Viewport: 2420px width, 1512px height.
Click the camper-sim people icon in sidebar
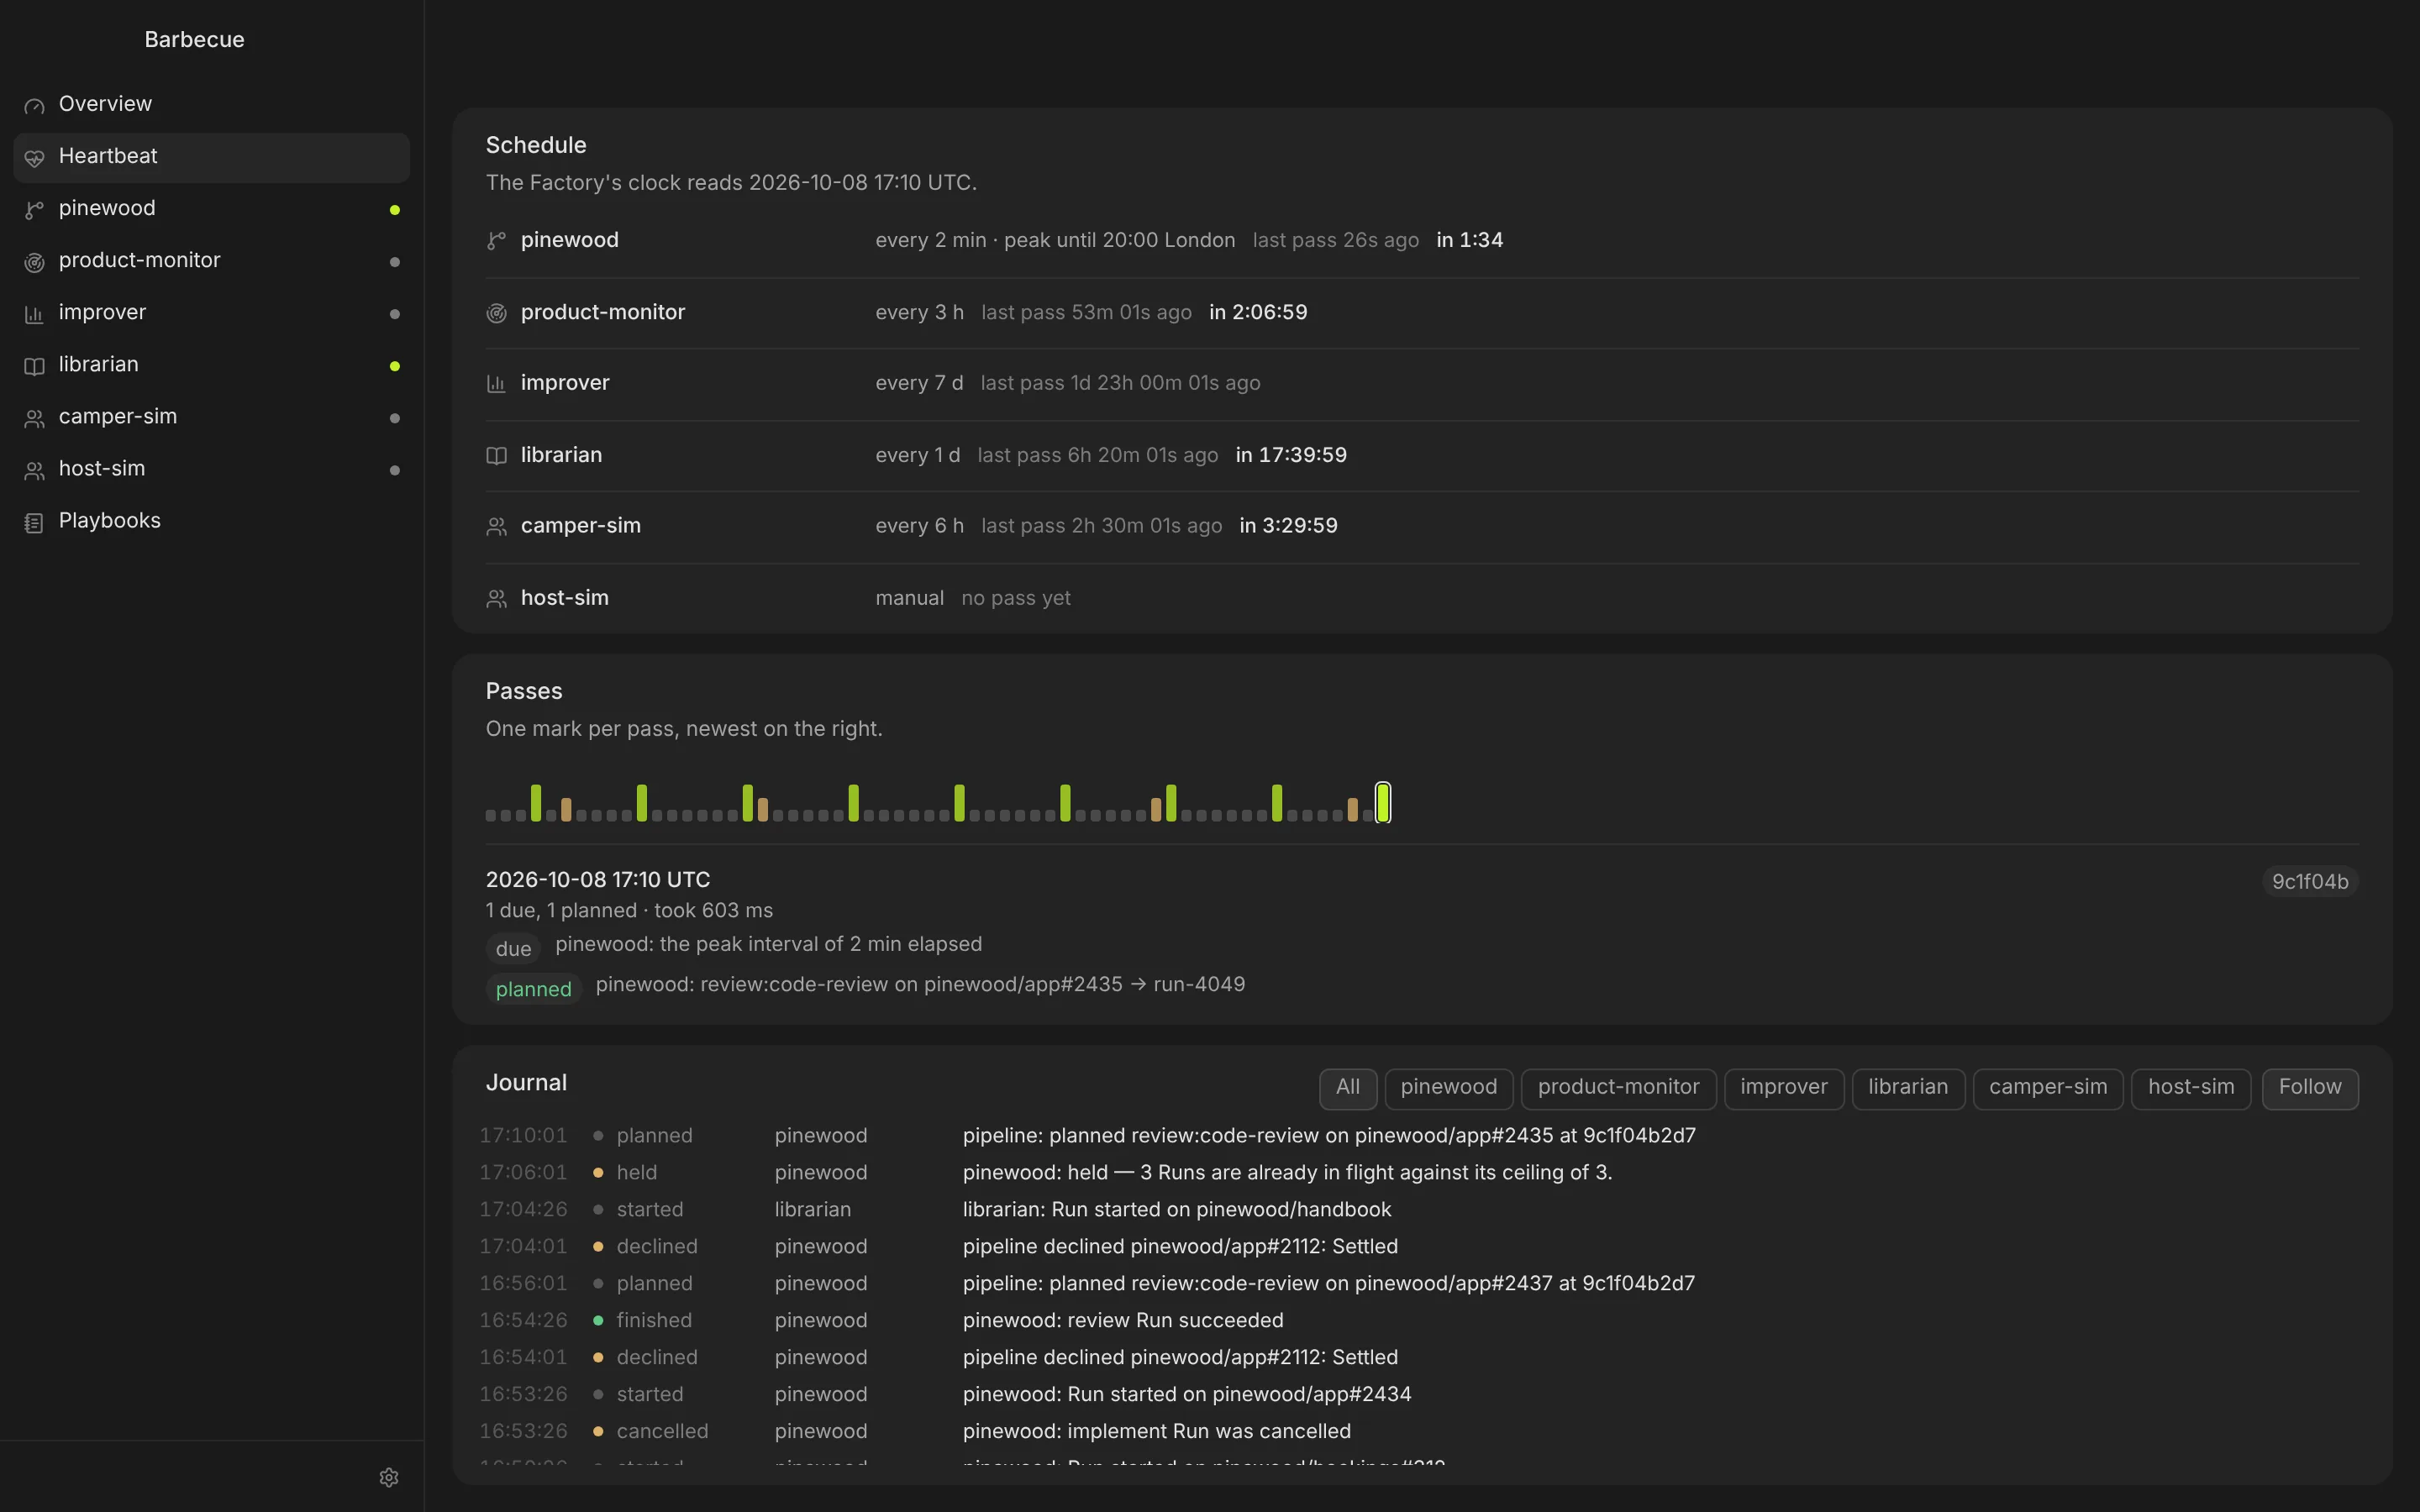(34, 418)
